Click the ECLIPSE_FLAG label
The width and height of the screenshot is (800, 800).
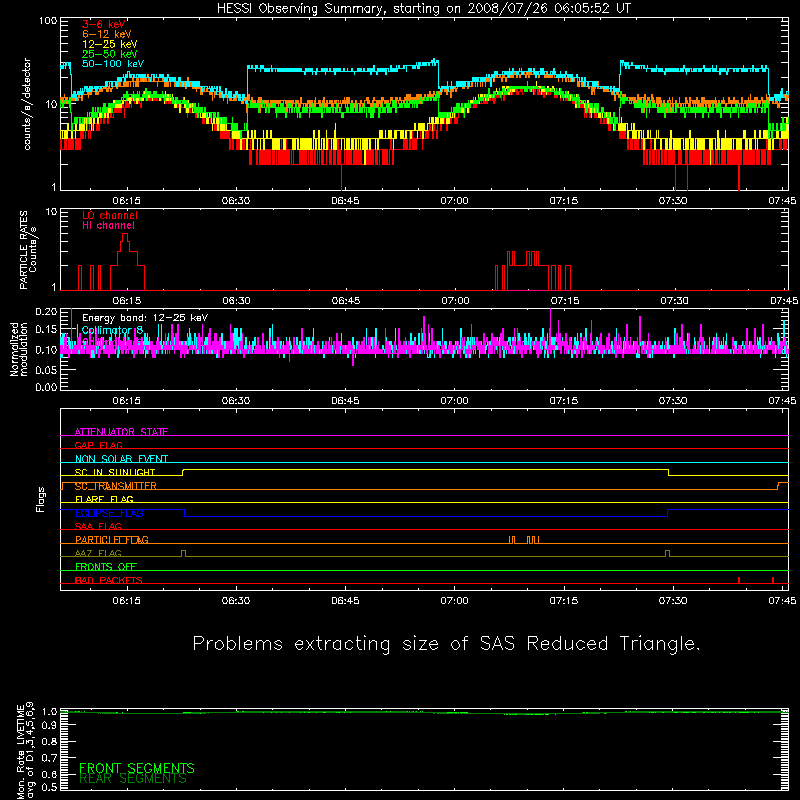(x=109, y=513)
